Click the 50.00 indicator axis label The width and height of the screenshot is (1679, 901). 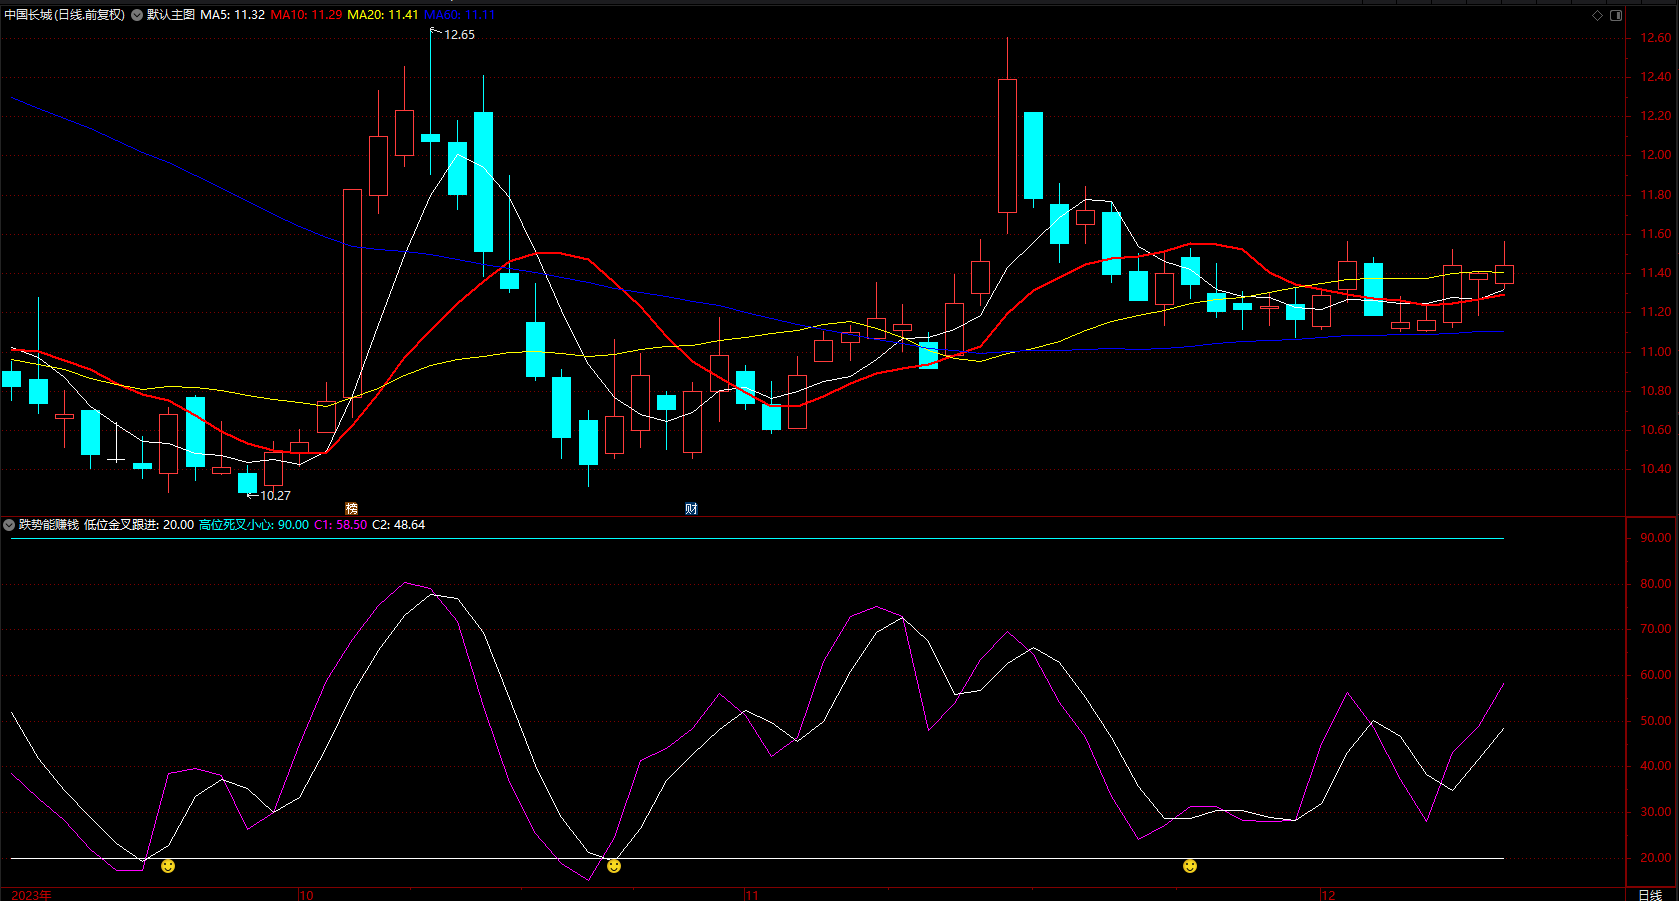pos(1655,721)
